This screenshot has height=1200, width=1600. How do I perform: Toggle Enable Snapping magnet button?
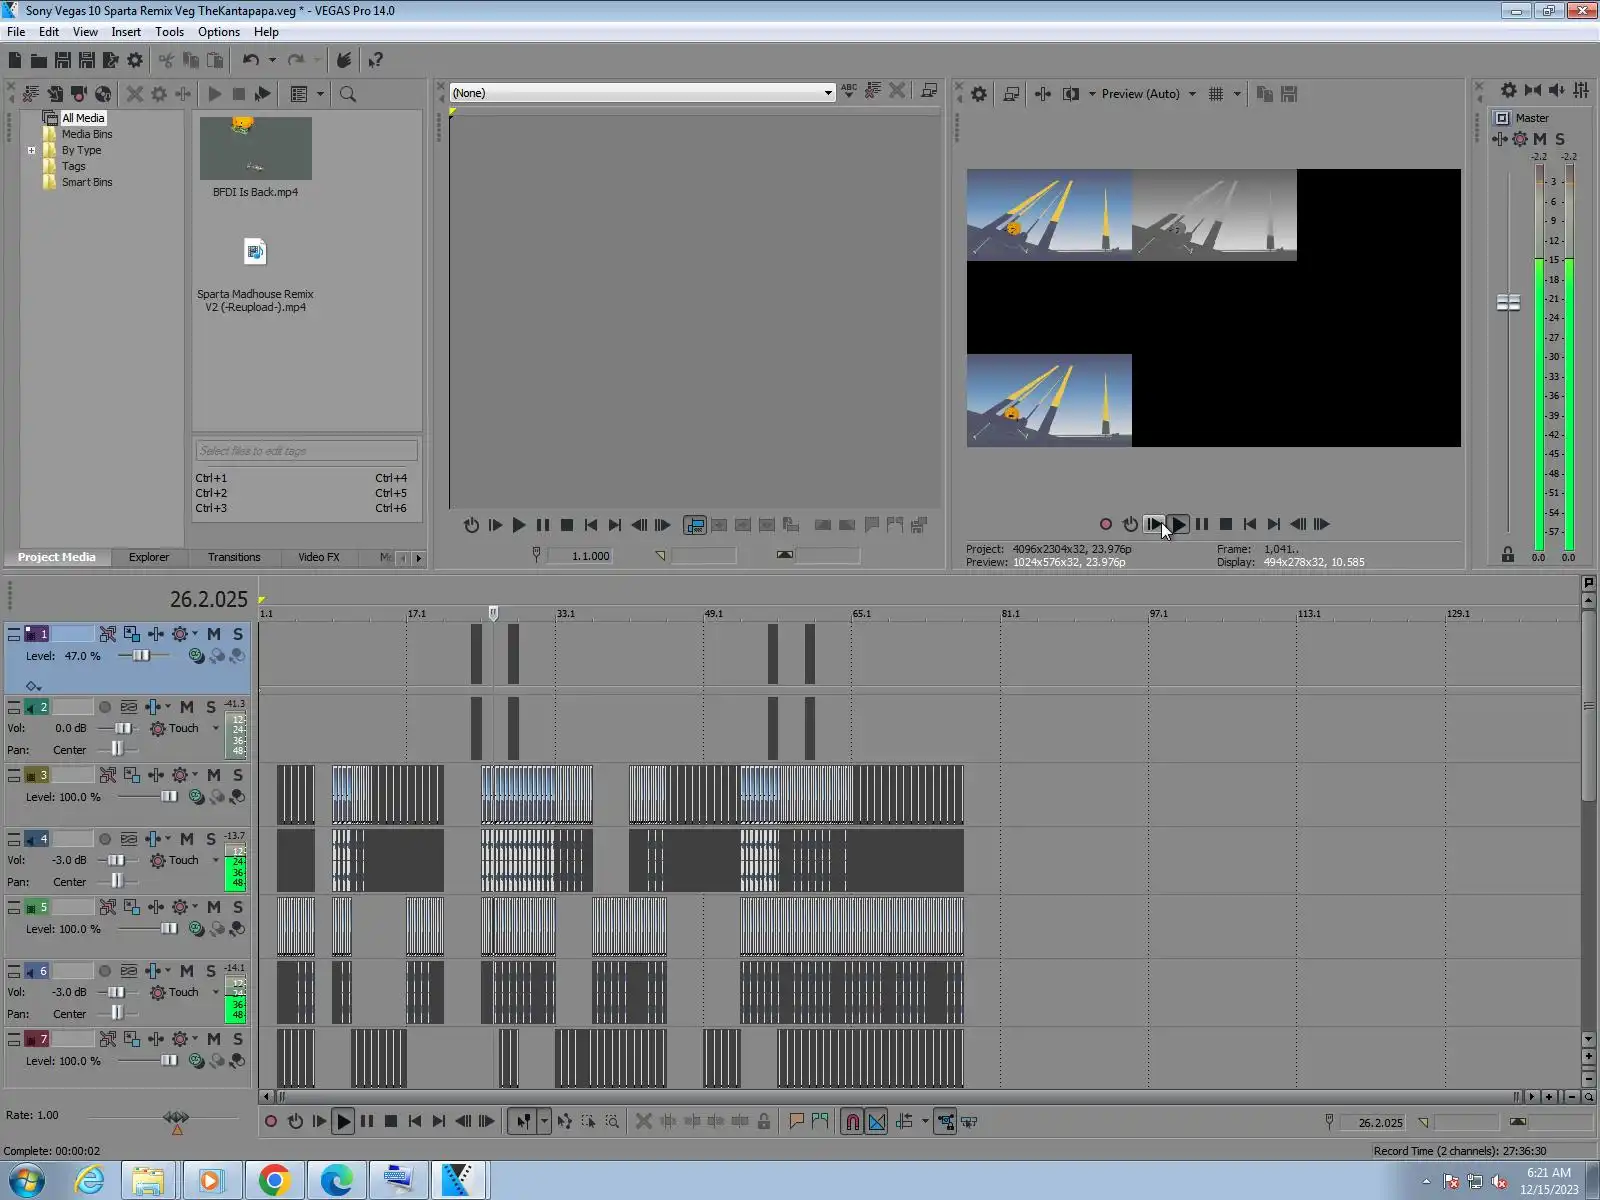[852, 1122]
